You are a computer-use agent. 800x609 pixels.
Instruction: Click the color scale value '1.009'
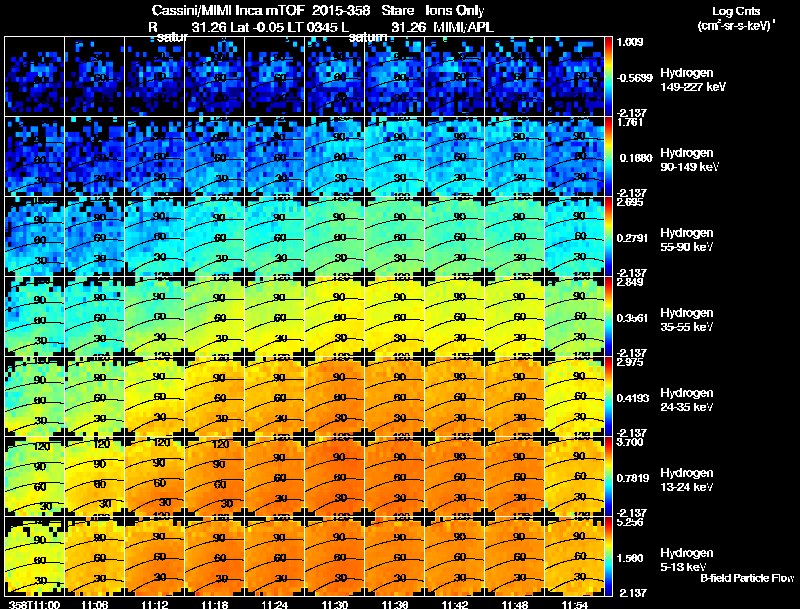coord(630,42)
